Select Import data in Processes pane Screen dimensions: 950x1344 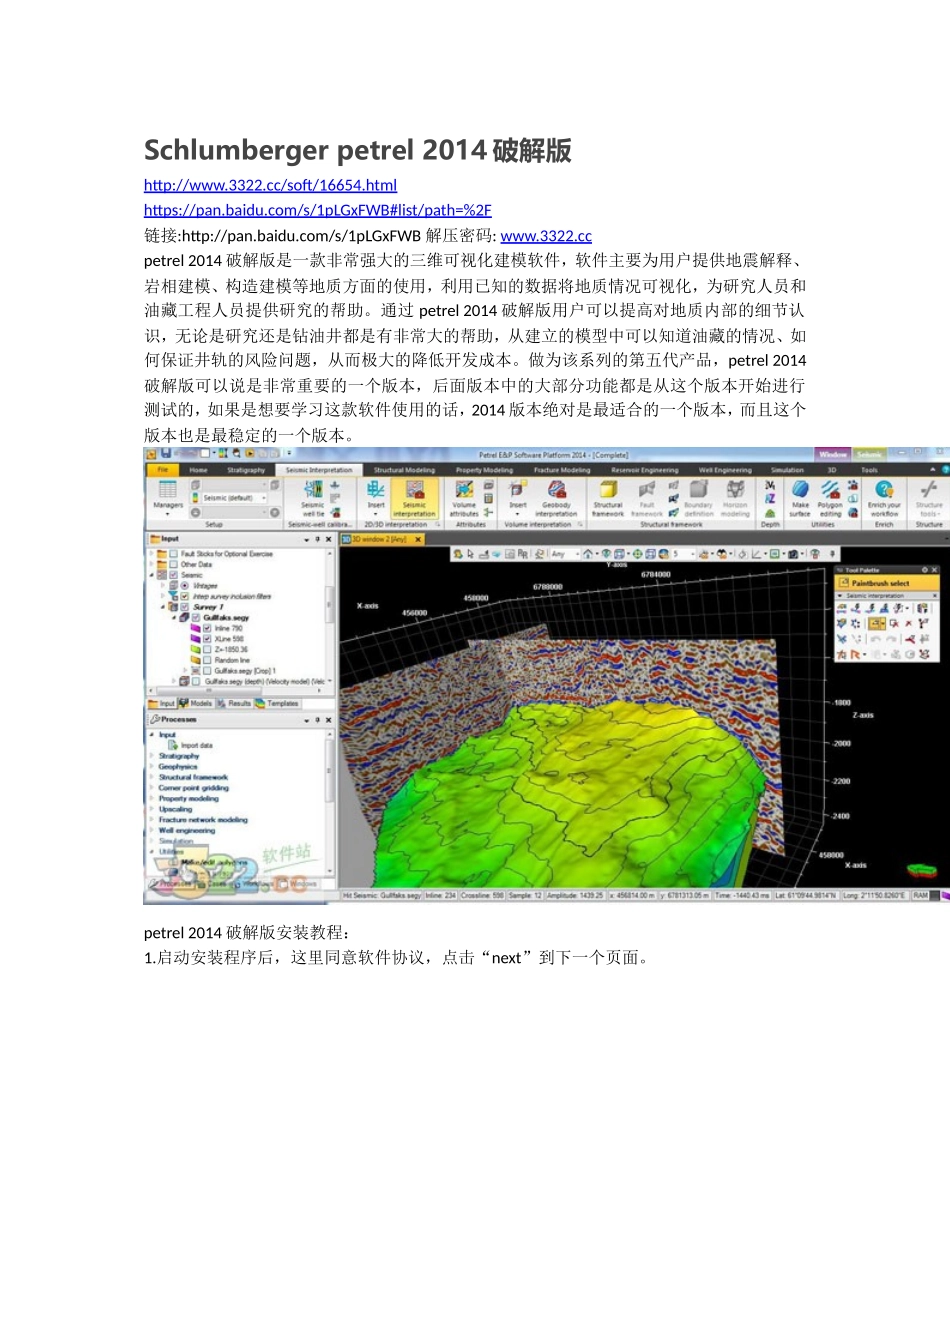pyautogui.click(x=196, y=745)
